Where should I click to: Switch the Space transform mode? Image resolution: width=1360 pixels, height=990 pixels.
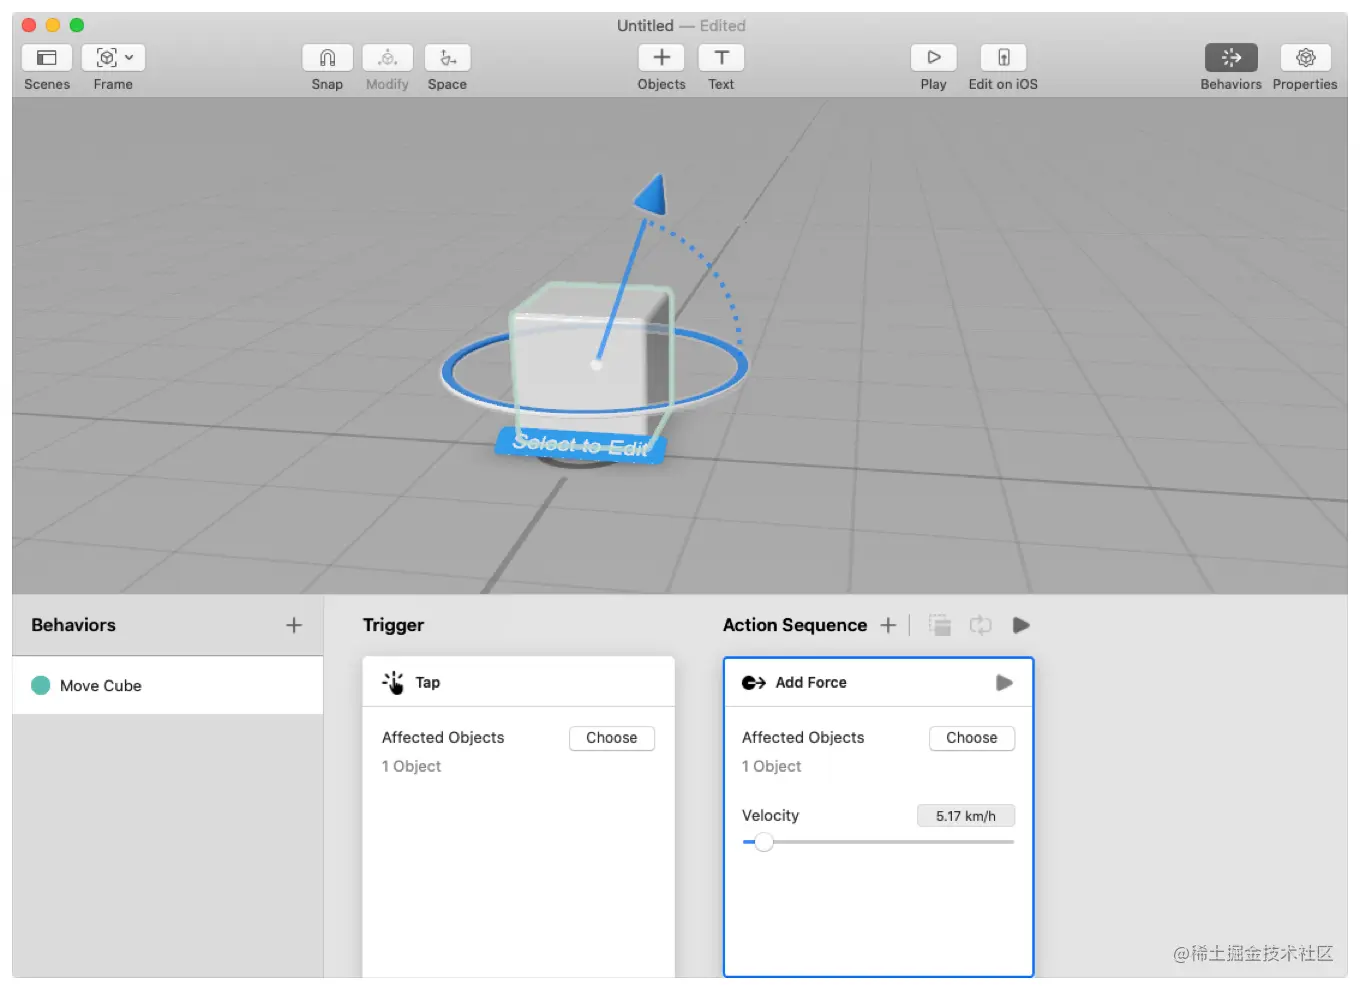click(447, 58)
